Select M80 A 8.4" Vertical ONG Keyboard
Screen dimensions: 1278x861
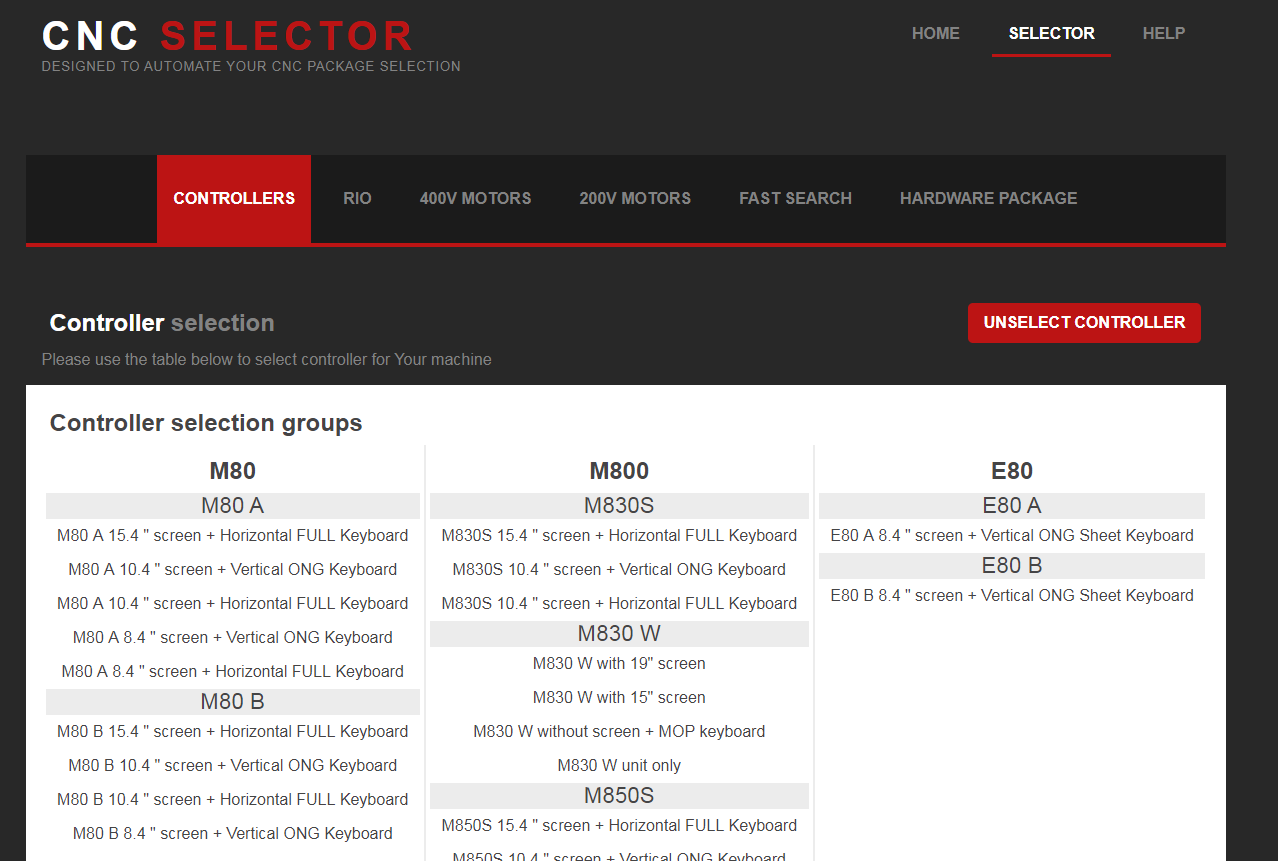tap(233, 637)
